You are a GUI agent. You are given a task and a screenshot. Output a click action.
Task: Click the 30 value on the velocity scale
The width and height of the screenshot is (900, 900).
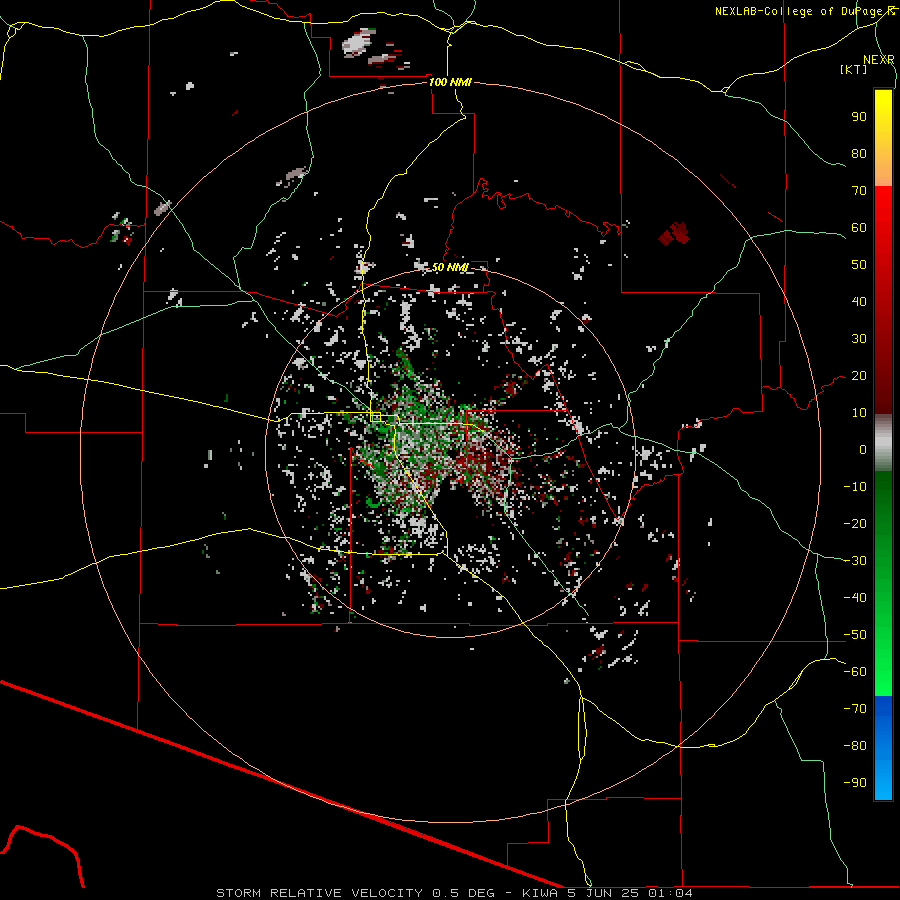pyautogui.click(x=859, y=339)
